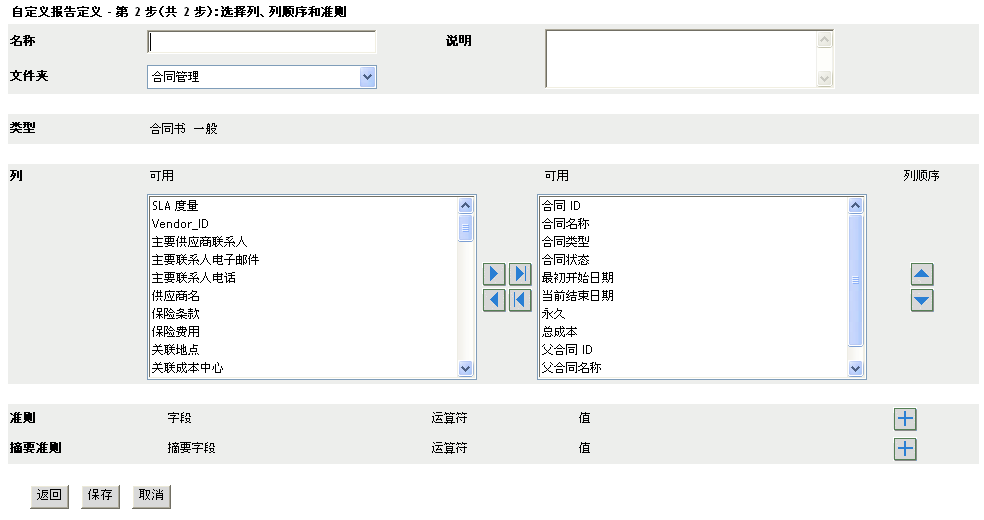The image size is (984, 520).
Task: Select '保险条款' in left list
Action: [304, 314]
